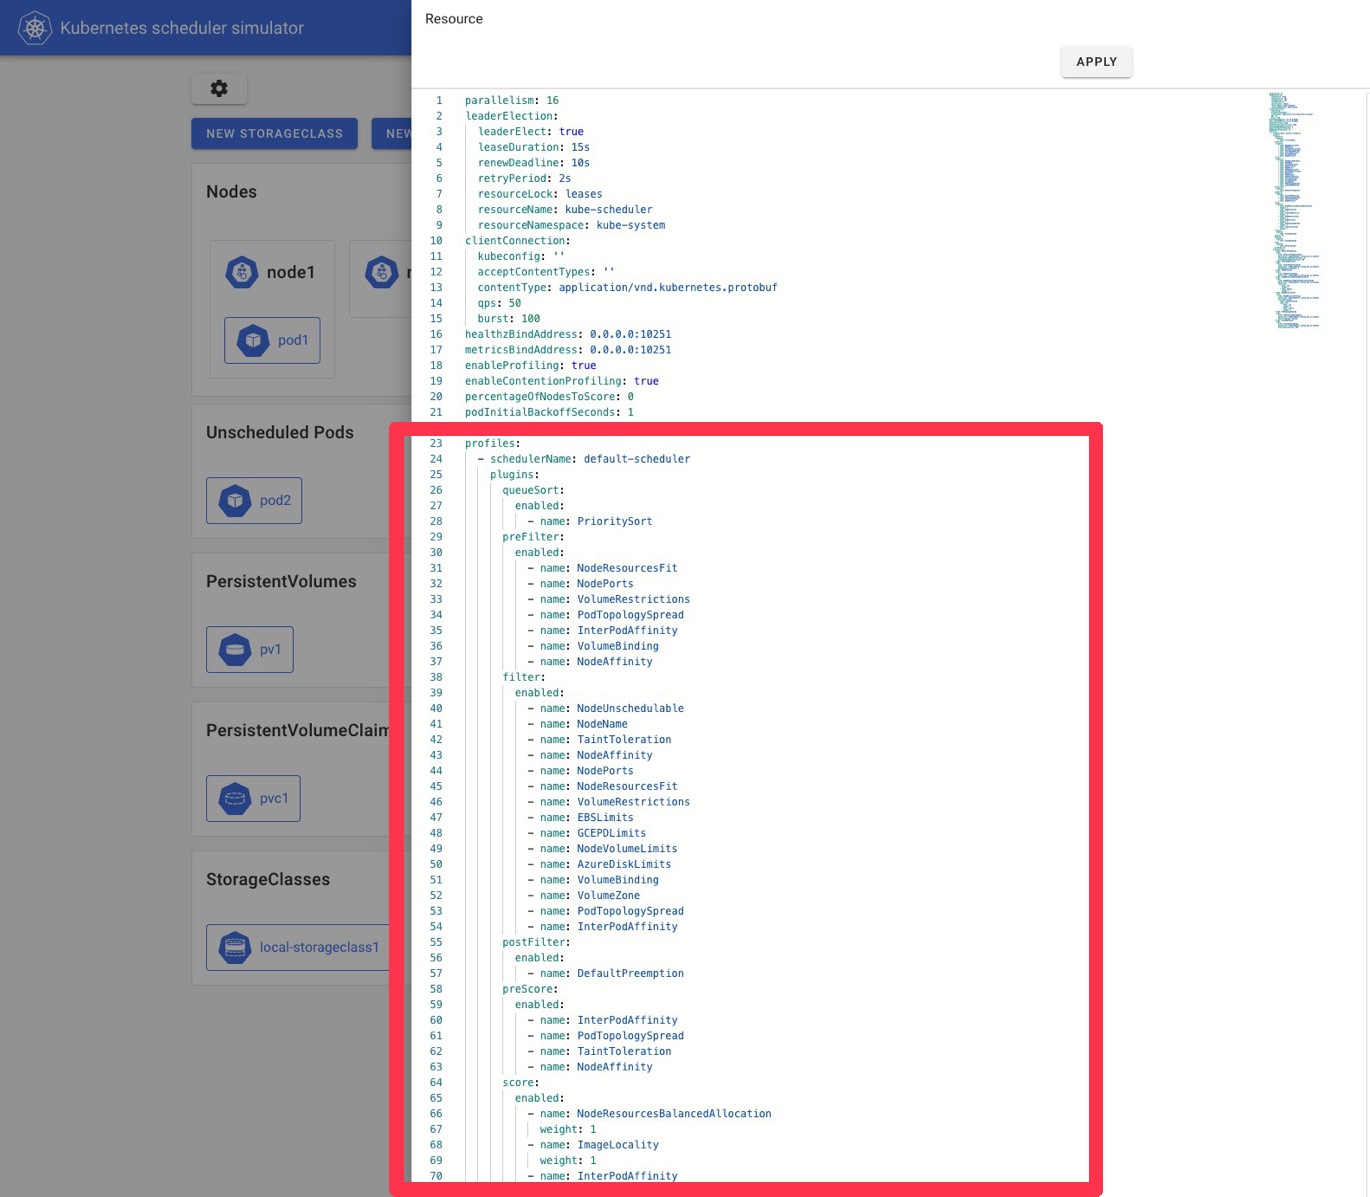
Task: Click 'renewDeadline: 10s' line
Action: tap(533, 162)
